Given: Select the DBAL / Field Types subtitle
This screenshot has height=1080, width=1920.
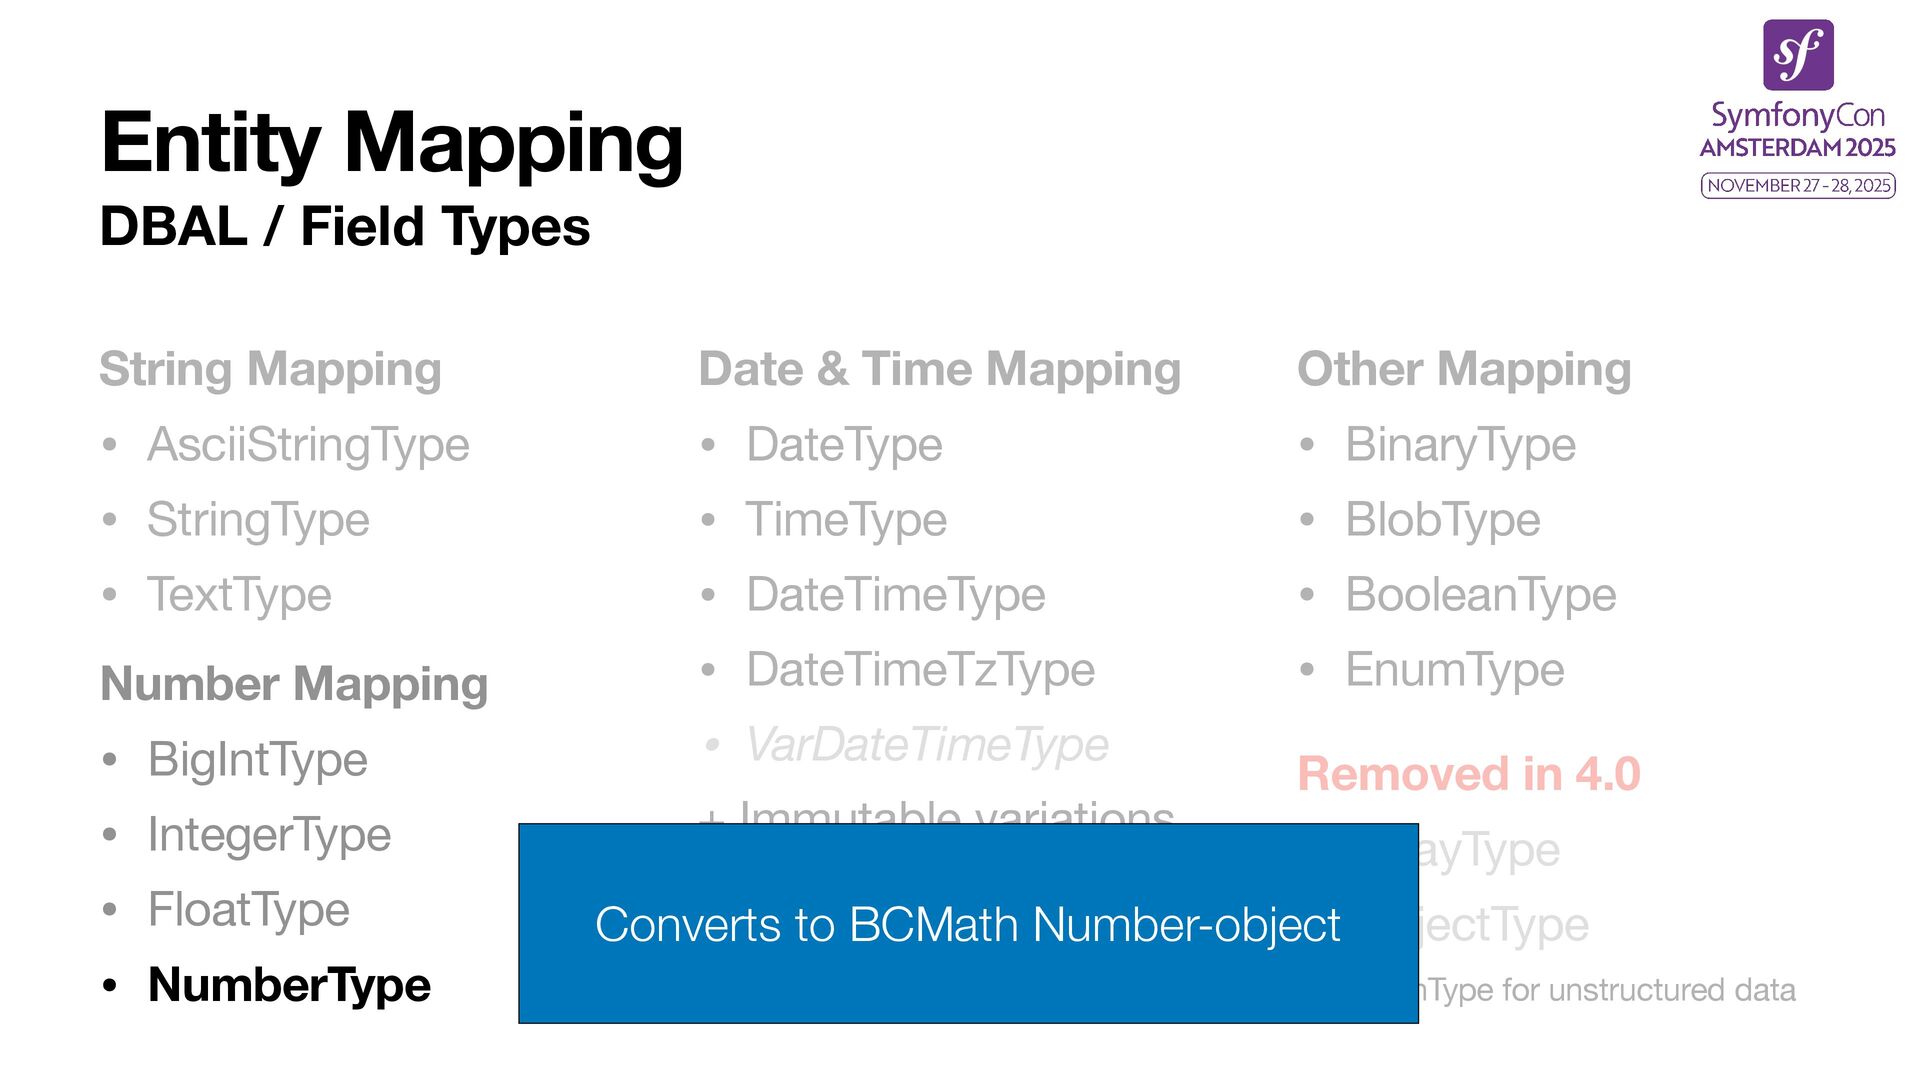Looking at the screenshot, I should click(x=345, y=227).
